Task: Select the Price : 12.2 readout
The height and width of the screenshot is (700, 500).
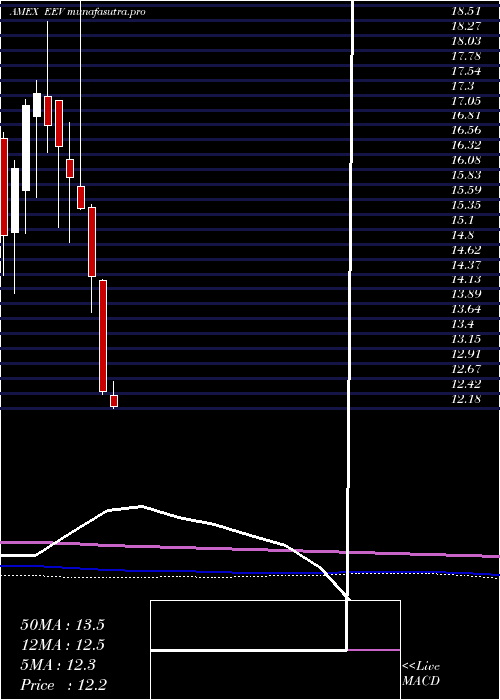Action: click(x=63, y=684)
